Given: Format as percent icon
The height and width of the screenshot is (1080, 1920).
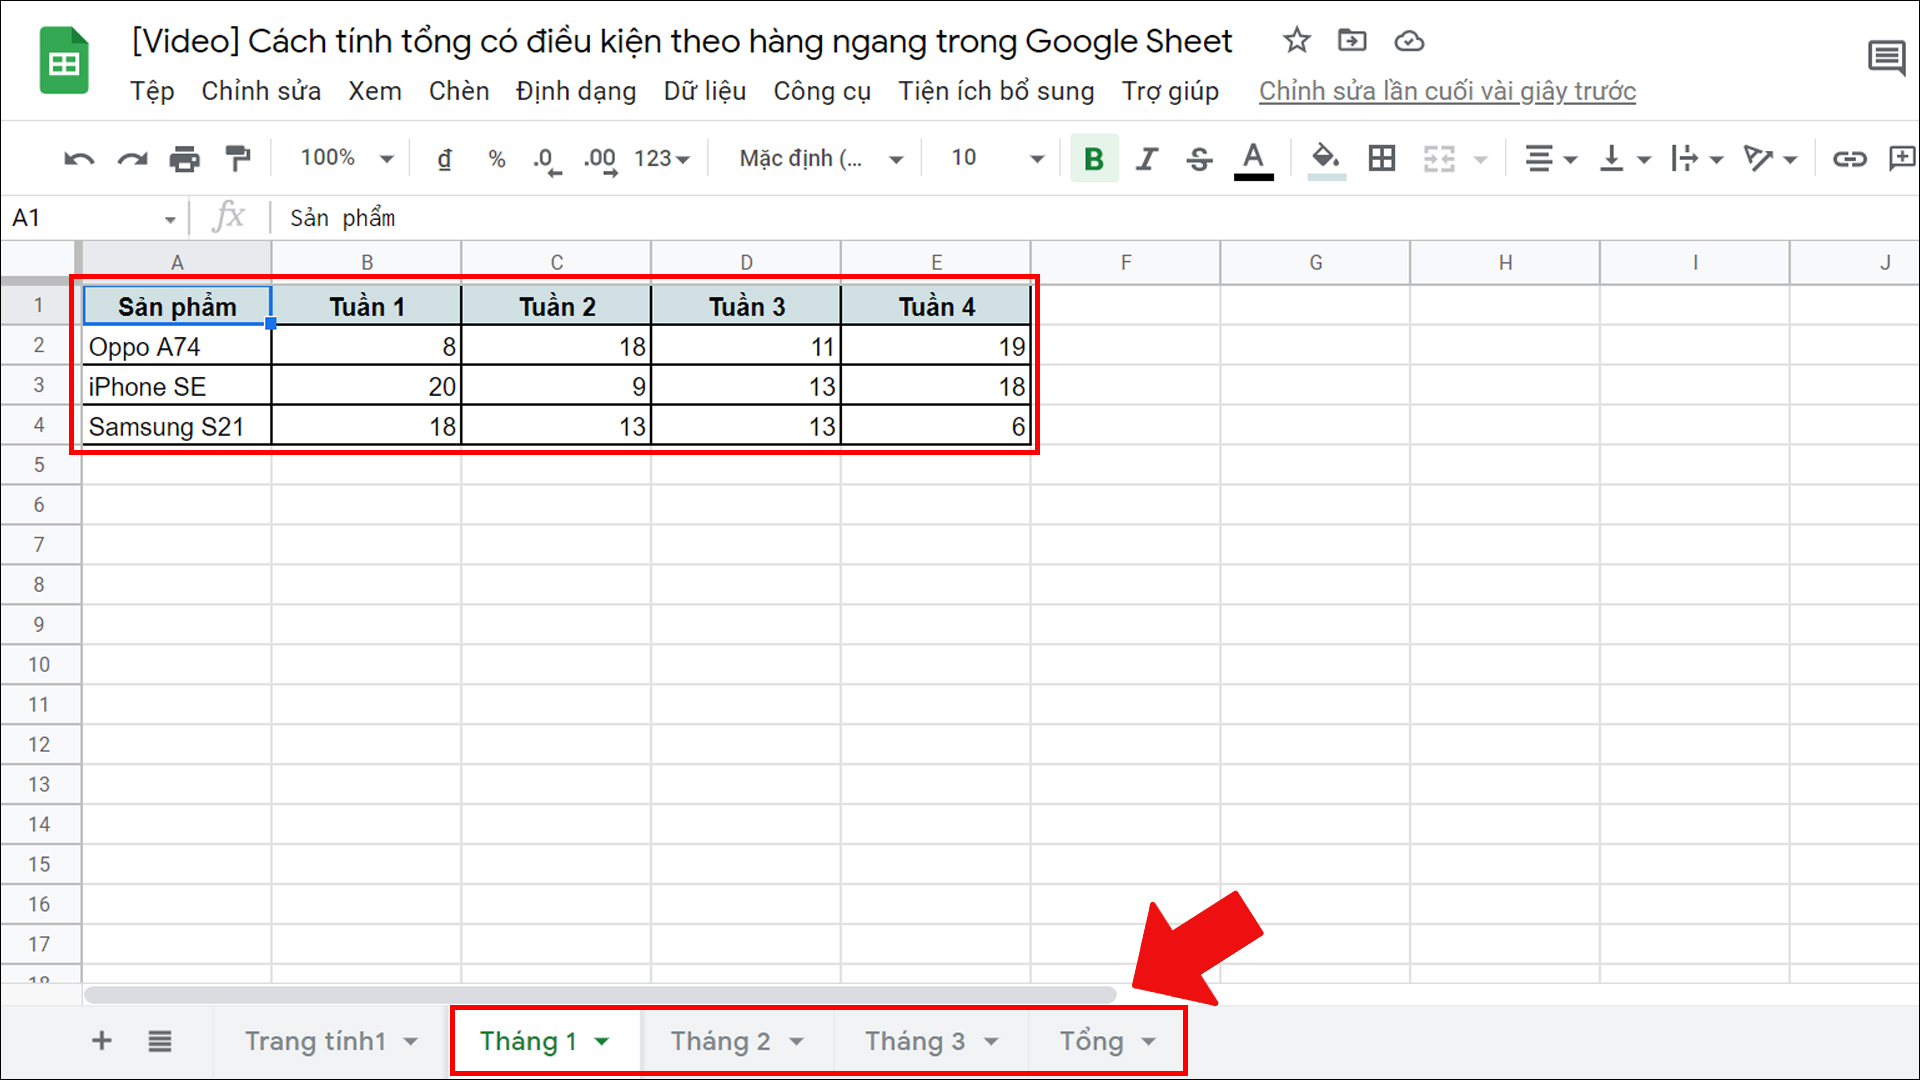Looking at the screenshot, I should point(496,159).
